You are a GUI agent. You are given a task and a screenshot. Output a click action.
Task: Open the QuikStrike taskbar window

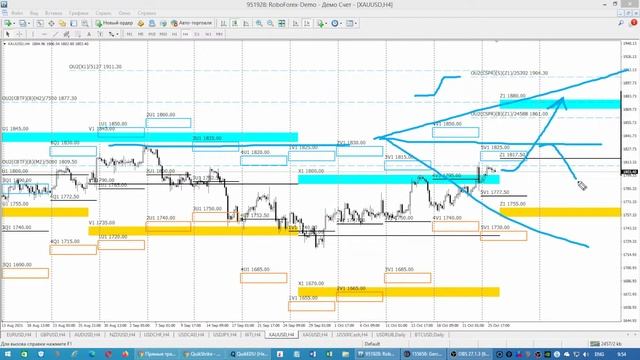click(x=203, y=354)
